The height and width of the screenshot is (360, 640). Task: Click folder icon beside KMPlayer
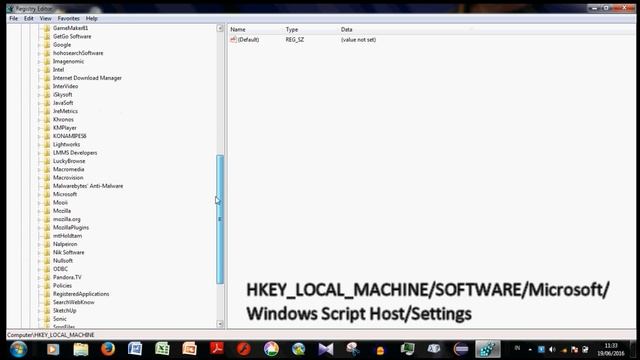[47, 128]
